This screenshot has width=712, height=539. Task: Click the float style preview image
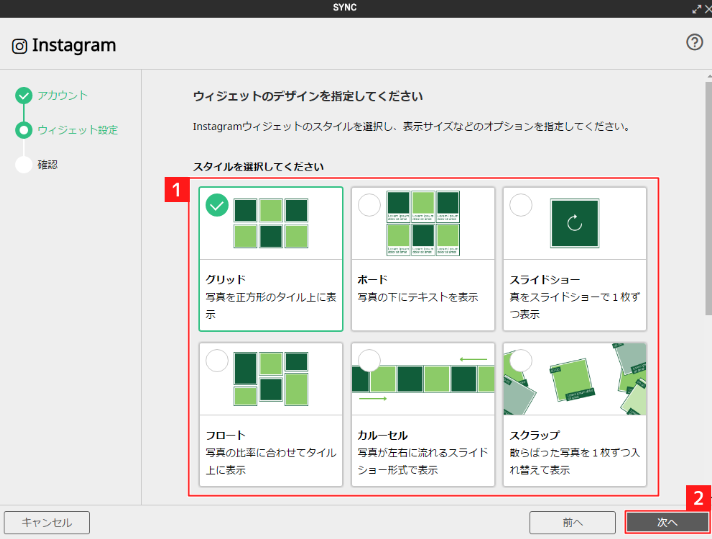(270, 378)
